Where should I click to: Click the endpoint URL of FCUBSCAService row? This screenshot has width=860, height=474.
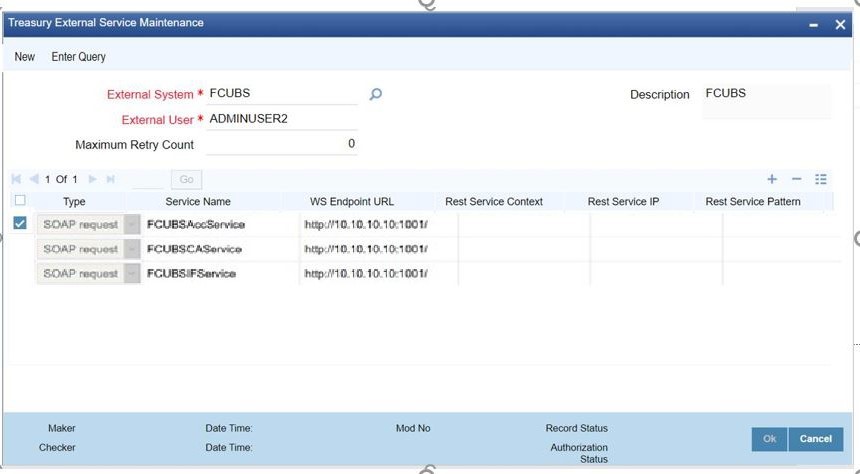point(378,249)
